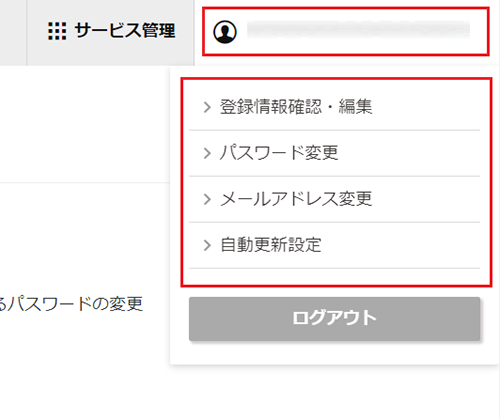Click the grid icon beside サービス管理
Screen dimensions: 500x419
pos(57,31)
